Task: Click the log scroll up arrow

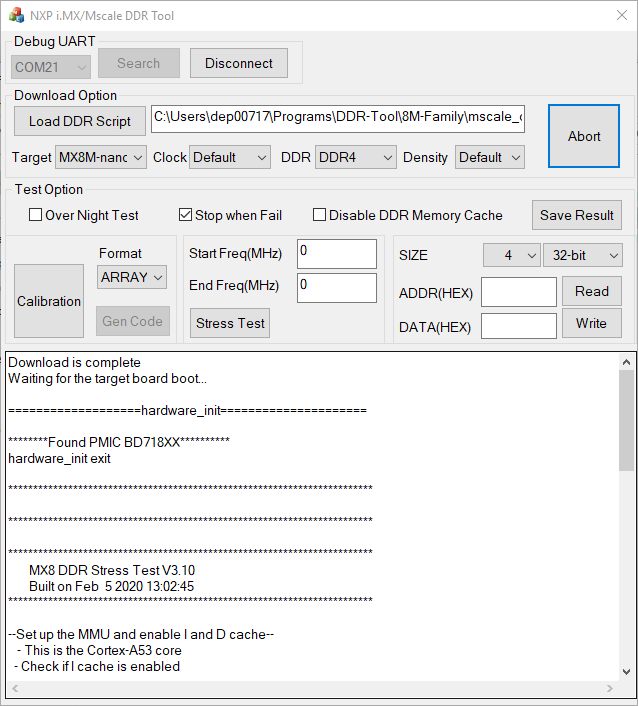Action: [626, 362]
